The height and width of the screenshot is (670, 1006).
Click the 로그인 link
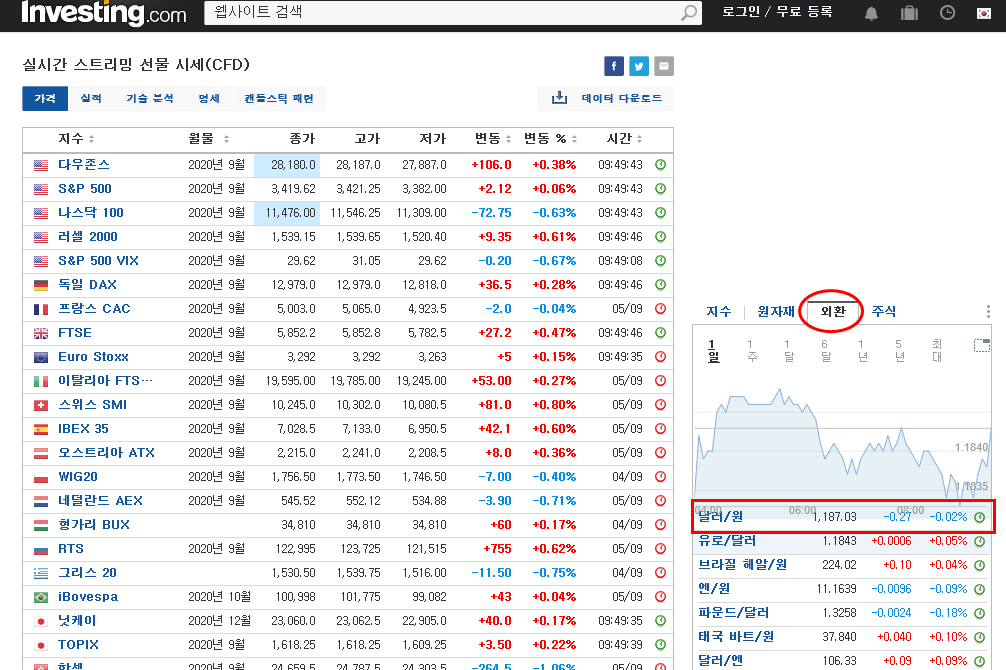point(740,12)
